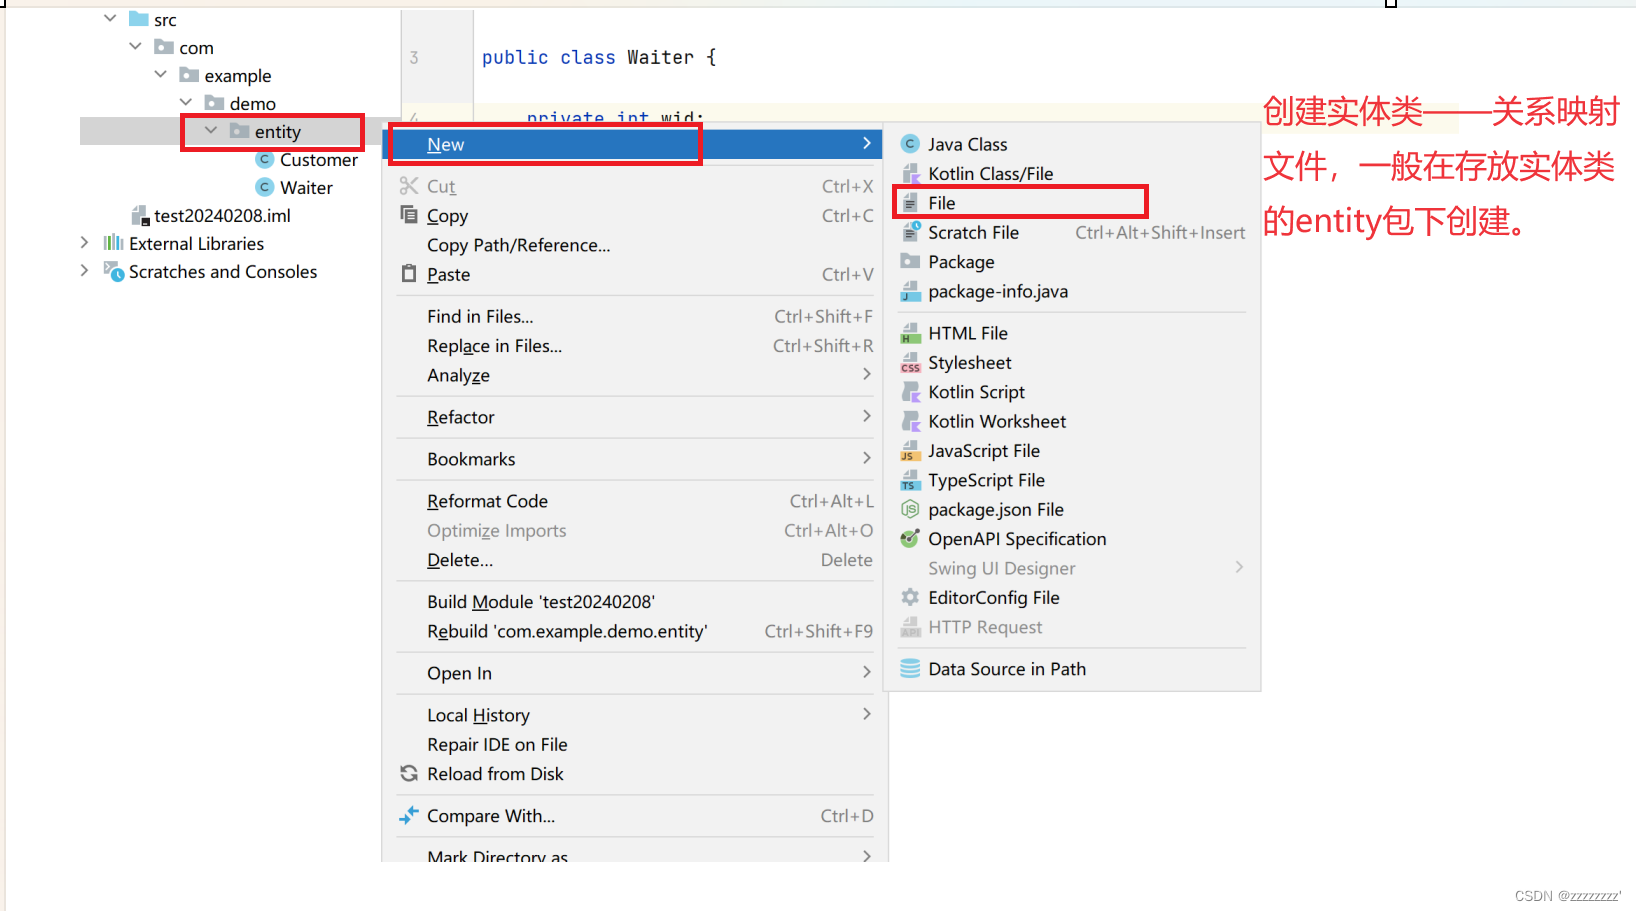
Task: Click the File type icon in New submenu
Action: tap(910, 203)
